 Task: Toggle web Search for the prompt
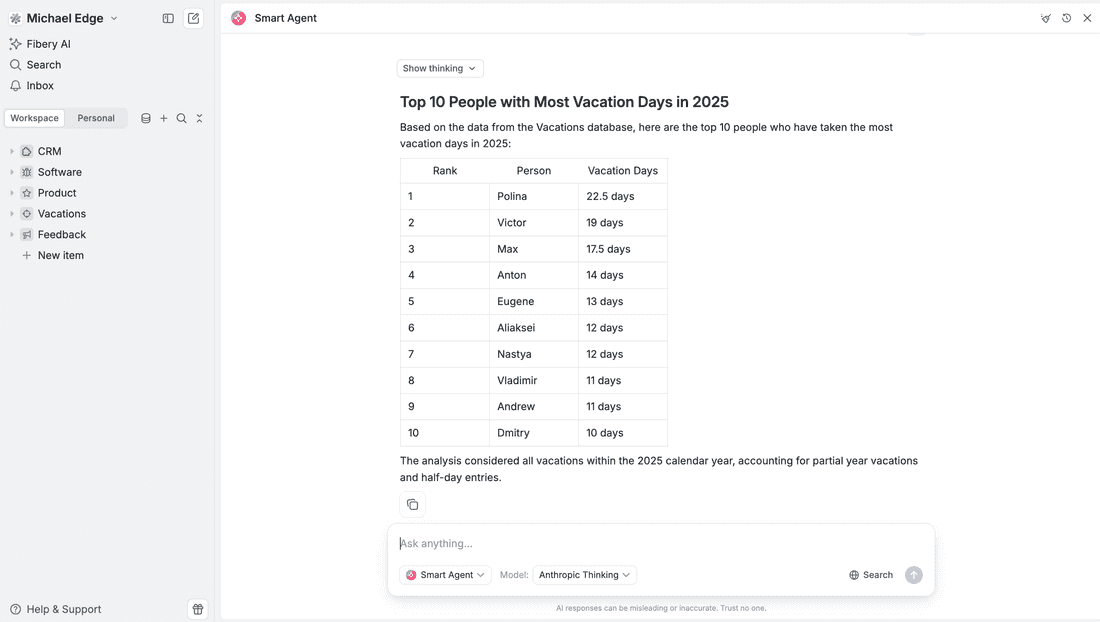click(871, 575)
